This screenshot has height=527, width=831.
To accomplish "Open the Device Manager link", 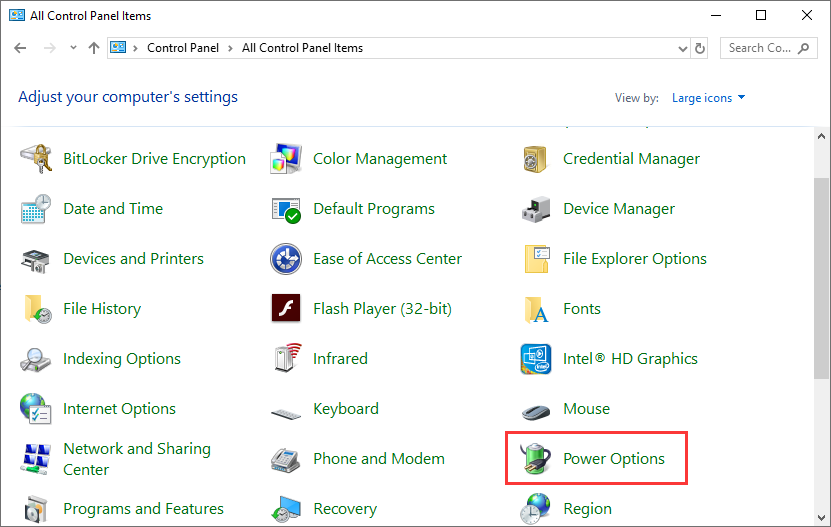I will (618, 209).
